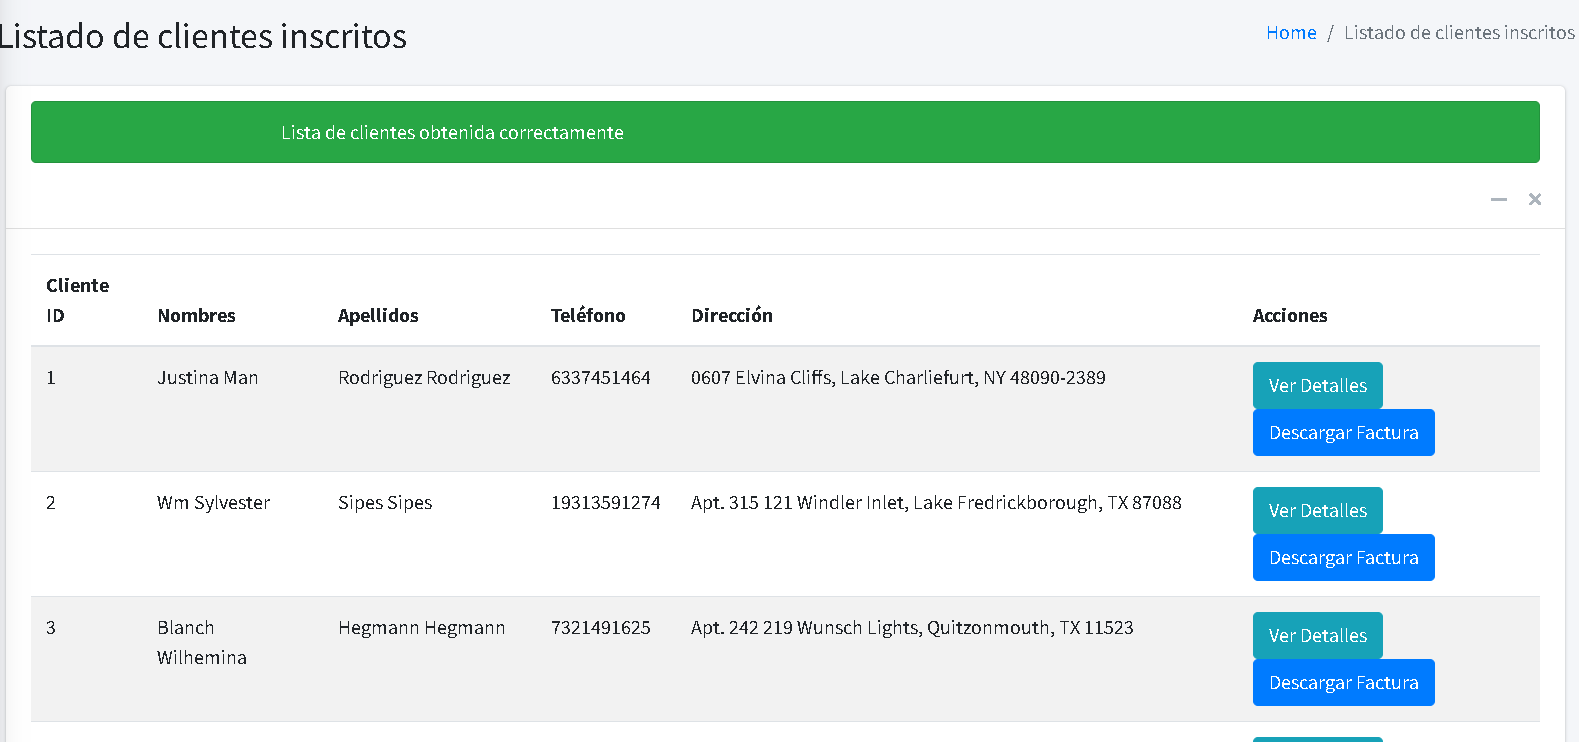1579x742 pixels.
Task: View details for Wm Sylvester
Action: (x=1317, y=510)
